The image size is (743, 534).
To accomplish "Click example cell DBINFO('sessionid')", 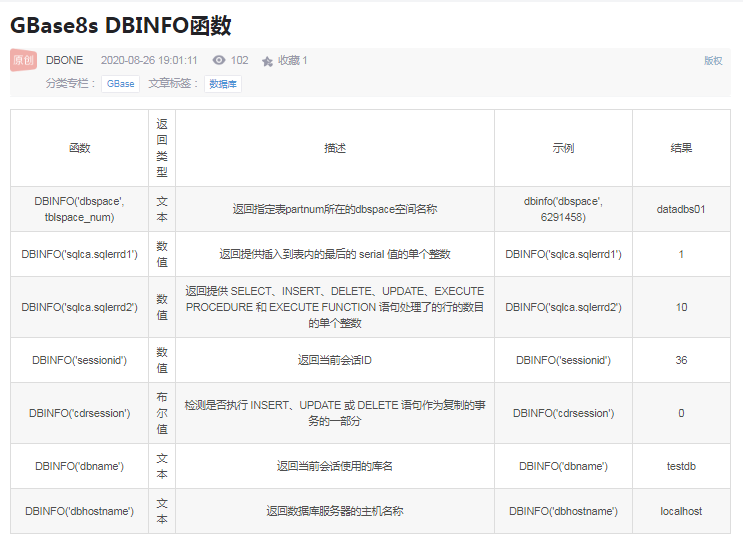I will (563, 360).
